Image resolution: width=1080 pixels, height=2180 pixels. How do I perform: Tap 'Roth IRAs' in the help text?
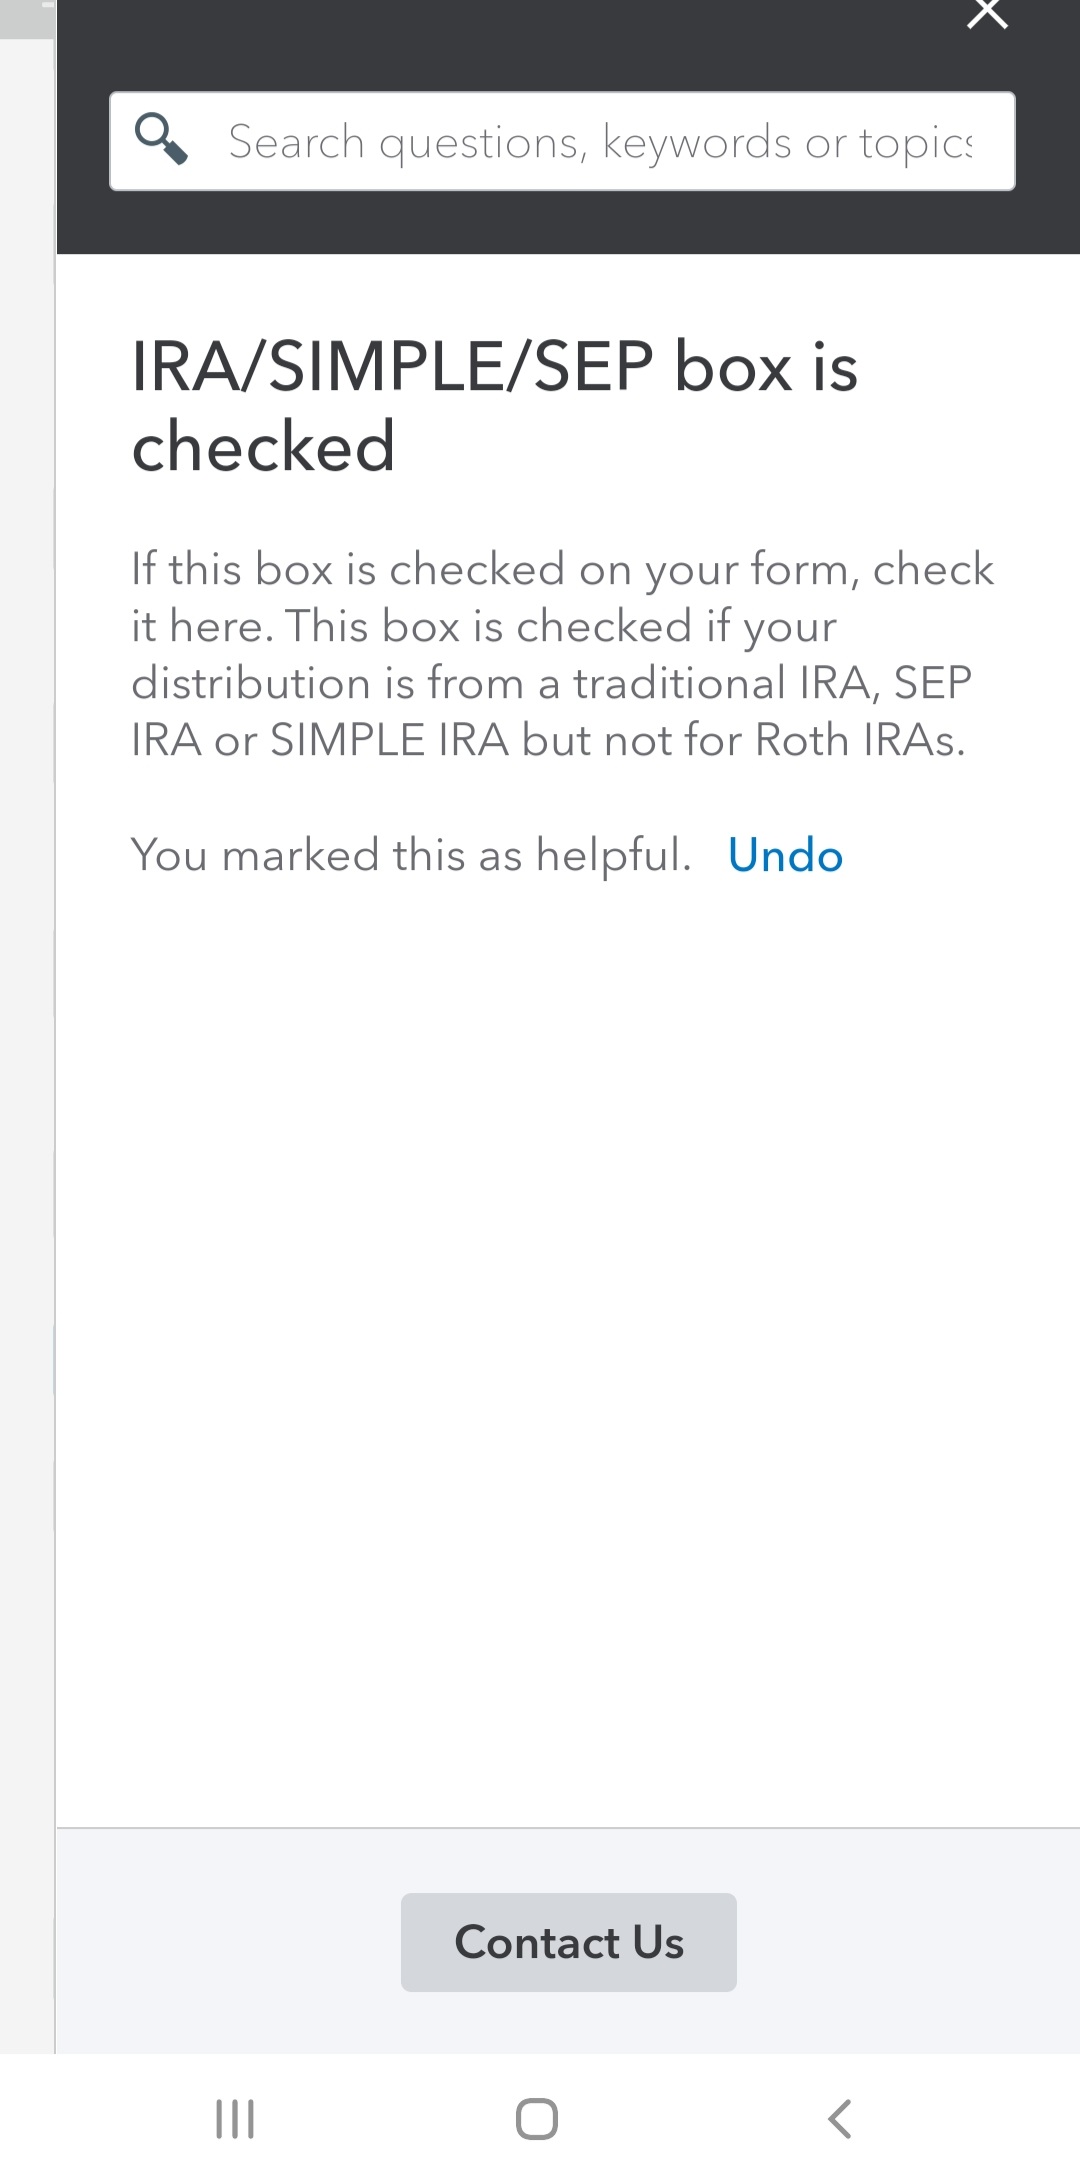[x=858, y=741]
